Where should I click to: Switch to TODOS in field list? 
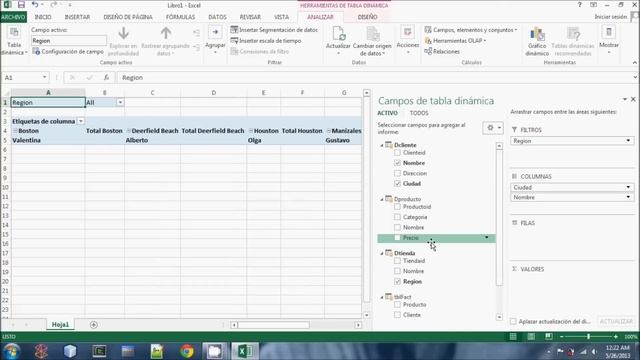click(x=419, y=113)
